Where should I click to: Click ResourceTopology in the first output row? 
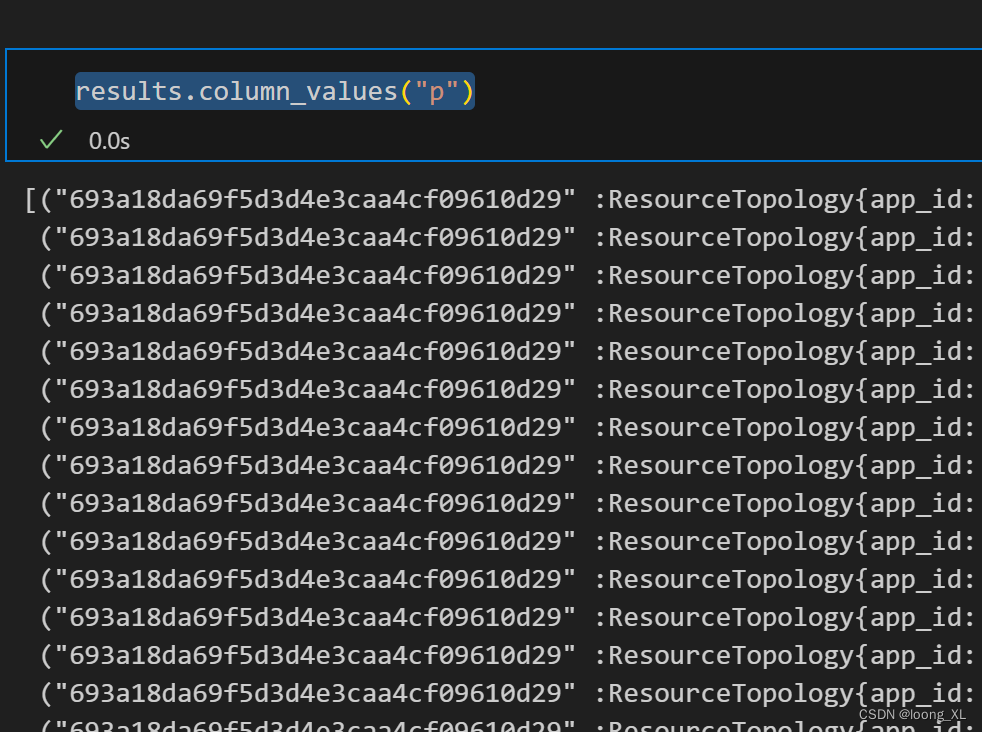730,200
